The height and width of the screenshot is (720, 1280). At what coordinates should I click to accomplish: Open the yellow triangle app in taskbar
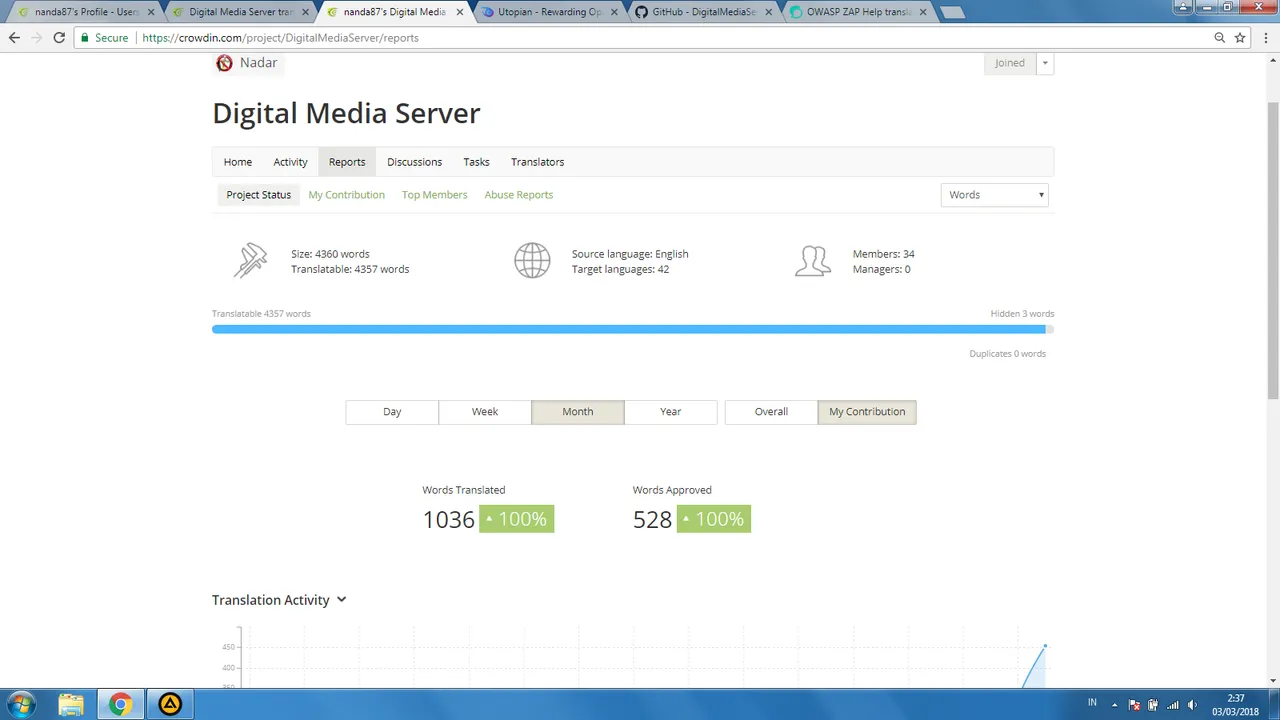(170, 704)
